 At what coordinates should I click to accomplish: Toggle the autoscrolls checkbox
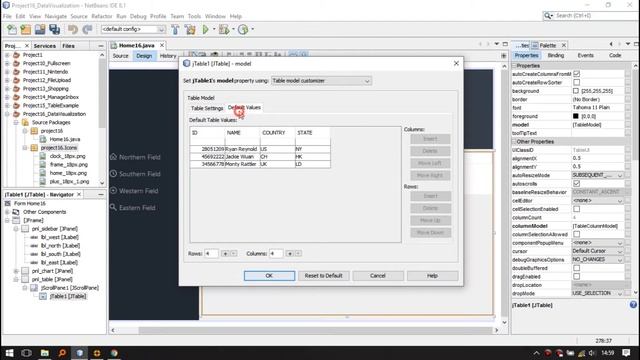click(576, 184)
